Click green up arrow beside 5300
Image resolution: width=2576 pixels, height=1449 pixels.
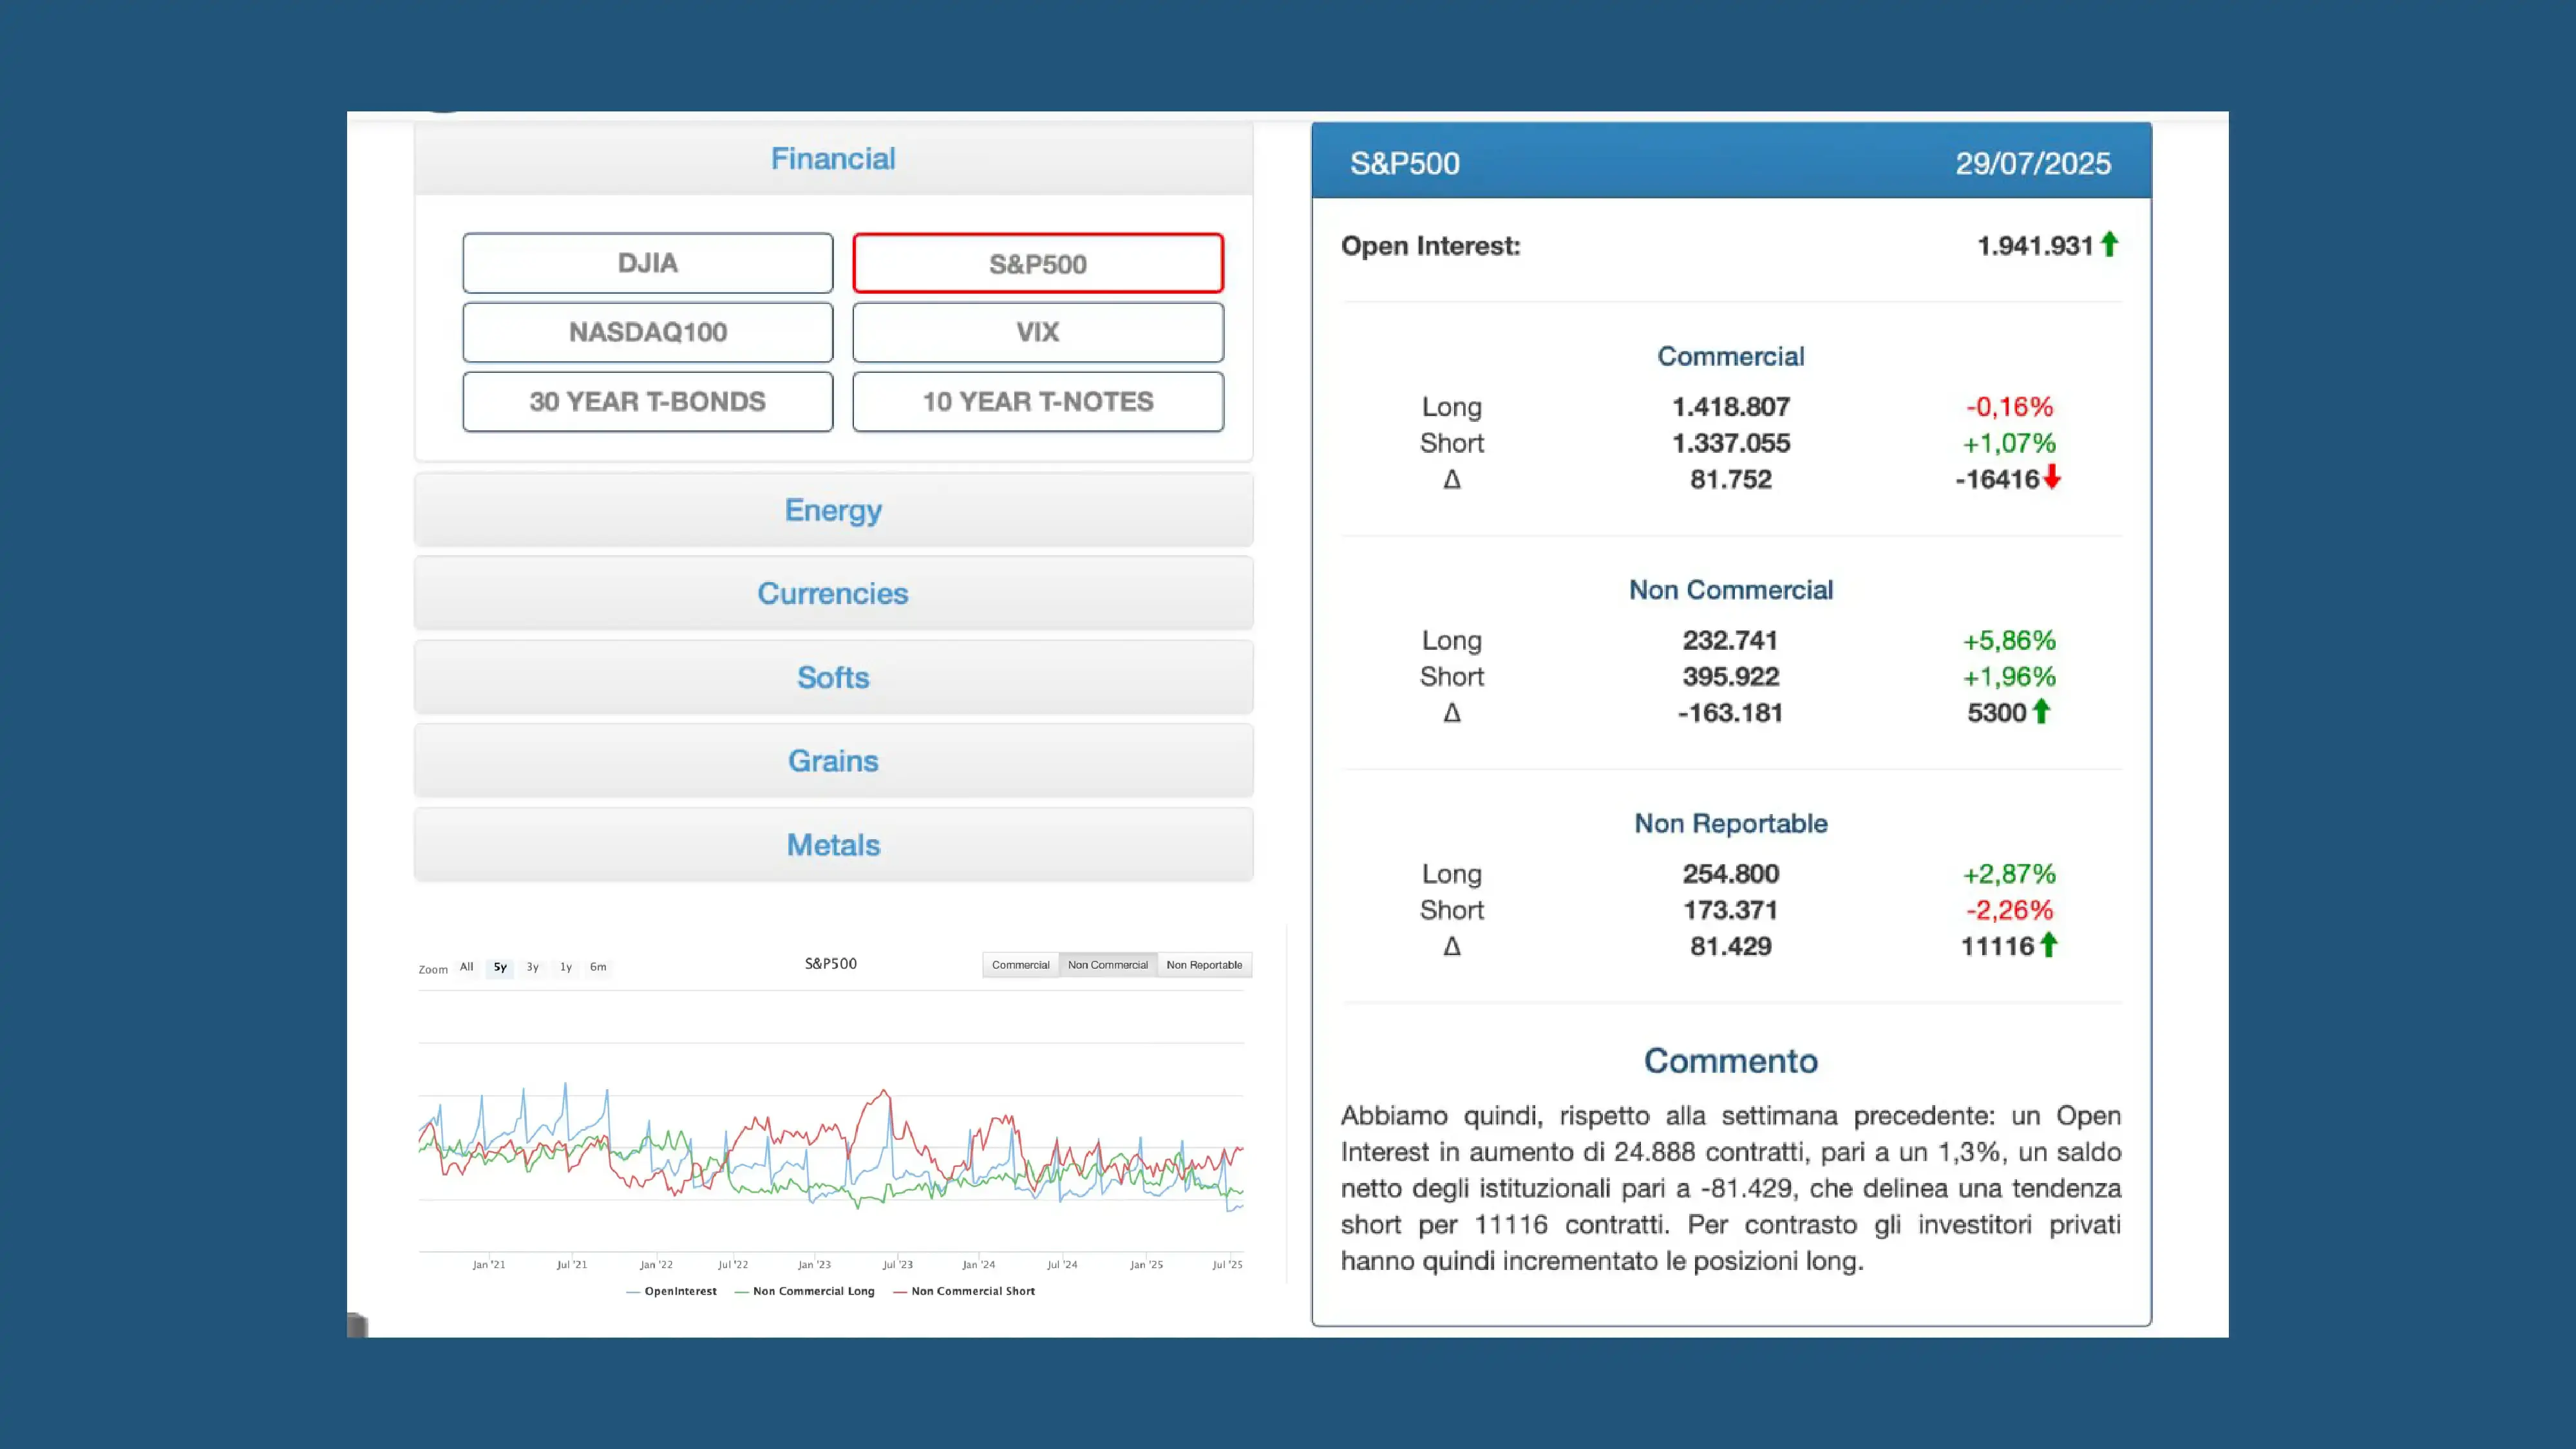pyautogui.click(x=2041, y=711)
